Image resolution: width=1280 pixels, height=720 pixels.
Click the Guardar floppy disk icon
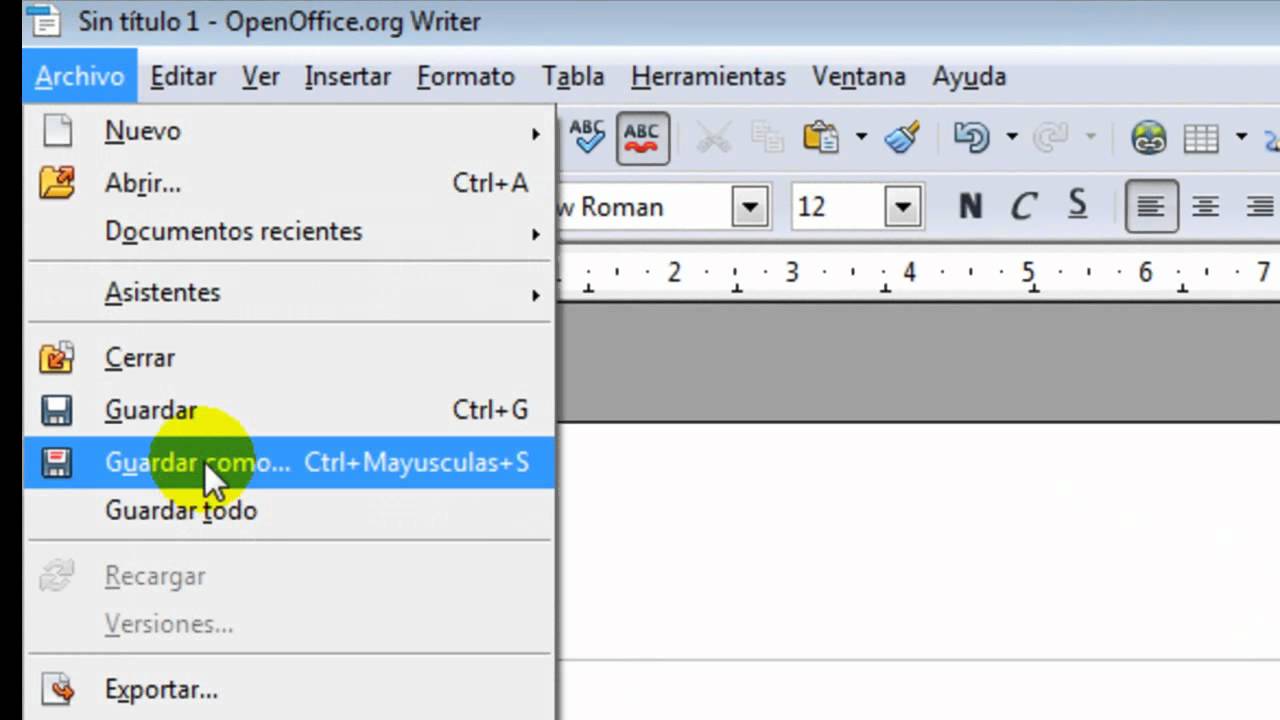[56, 410]
